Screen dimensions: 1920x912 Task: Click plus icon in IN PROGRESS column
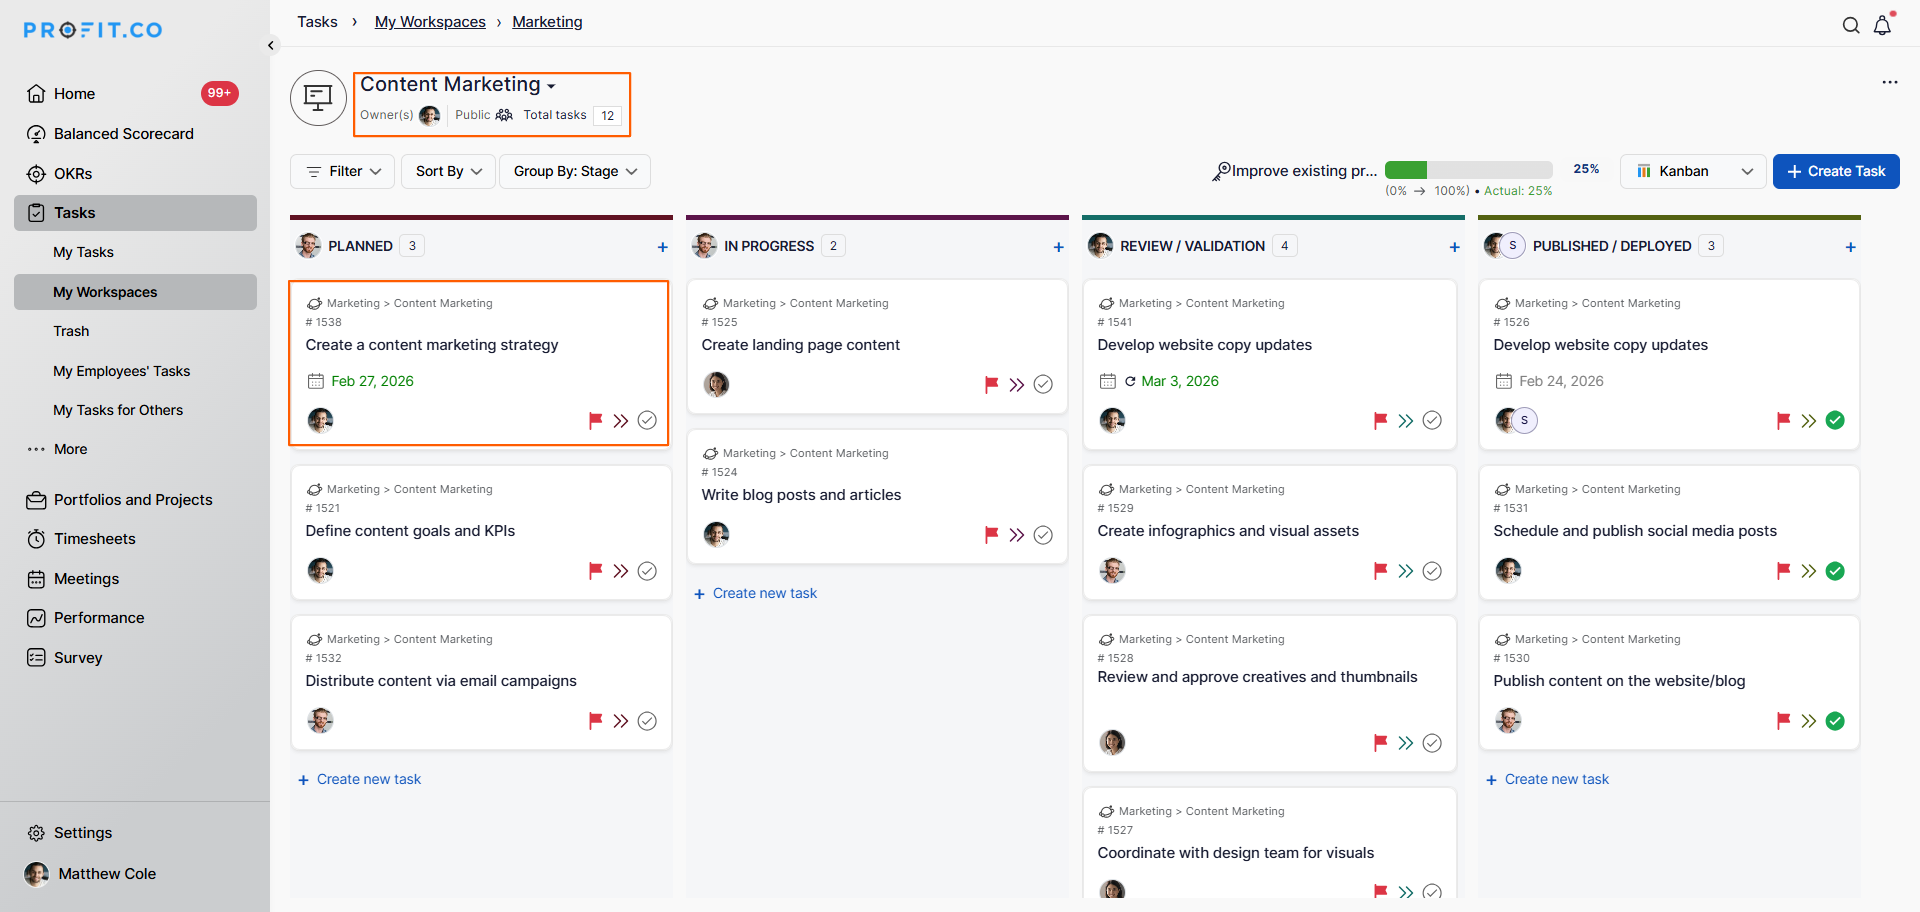point(1058,247)
